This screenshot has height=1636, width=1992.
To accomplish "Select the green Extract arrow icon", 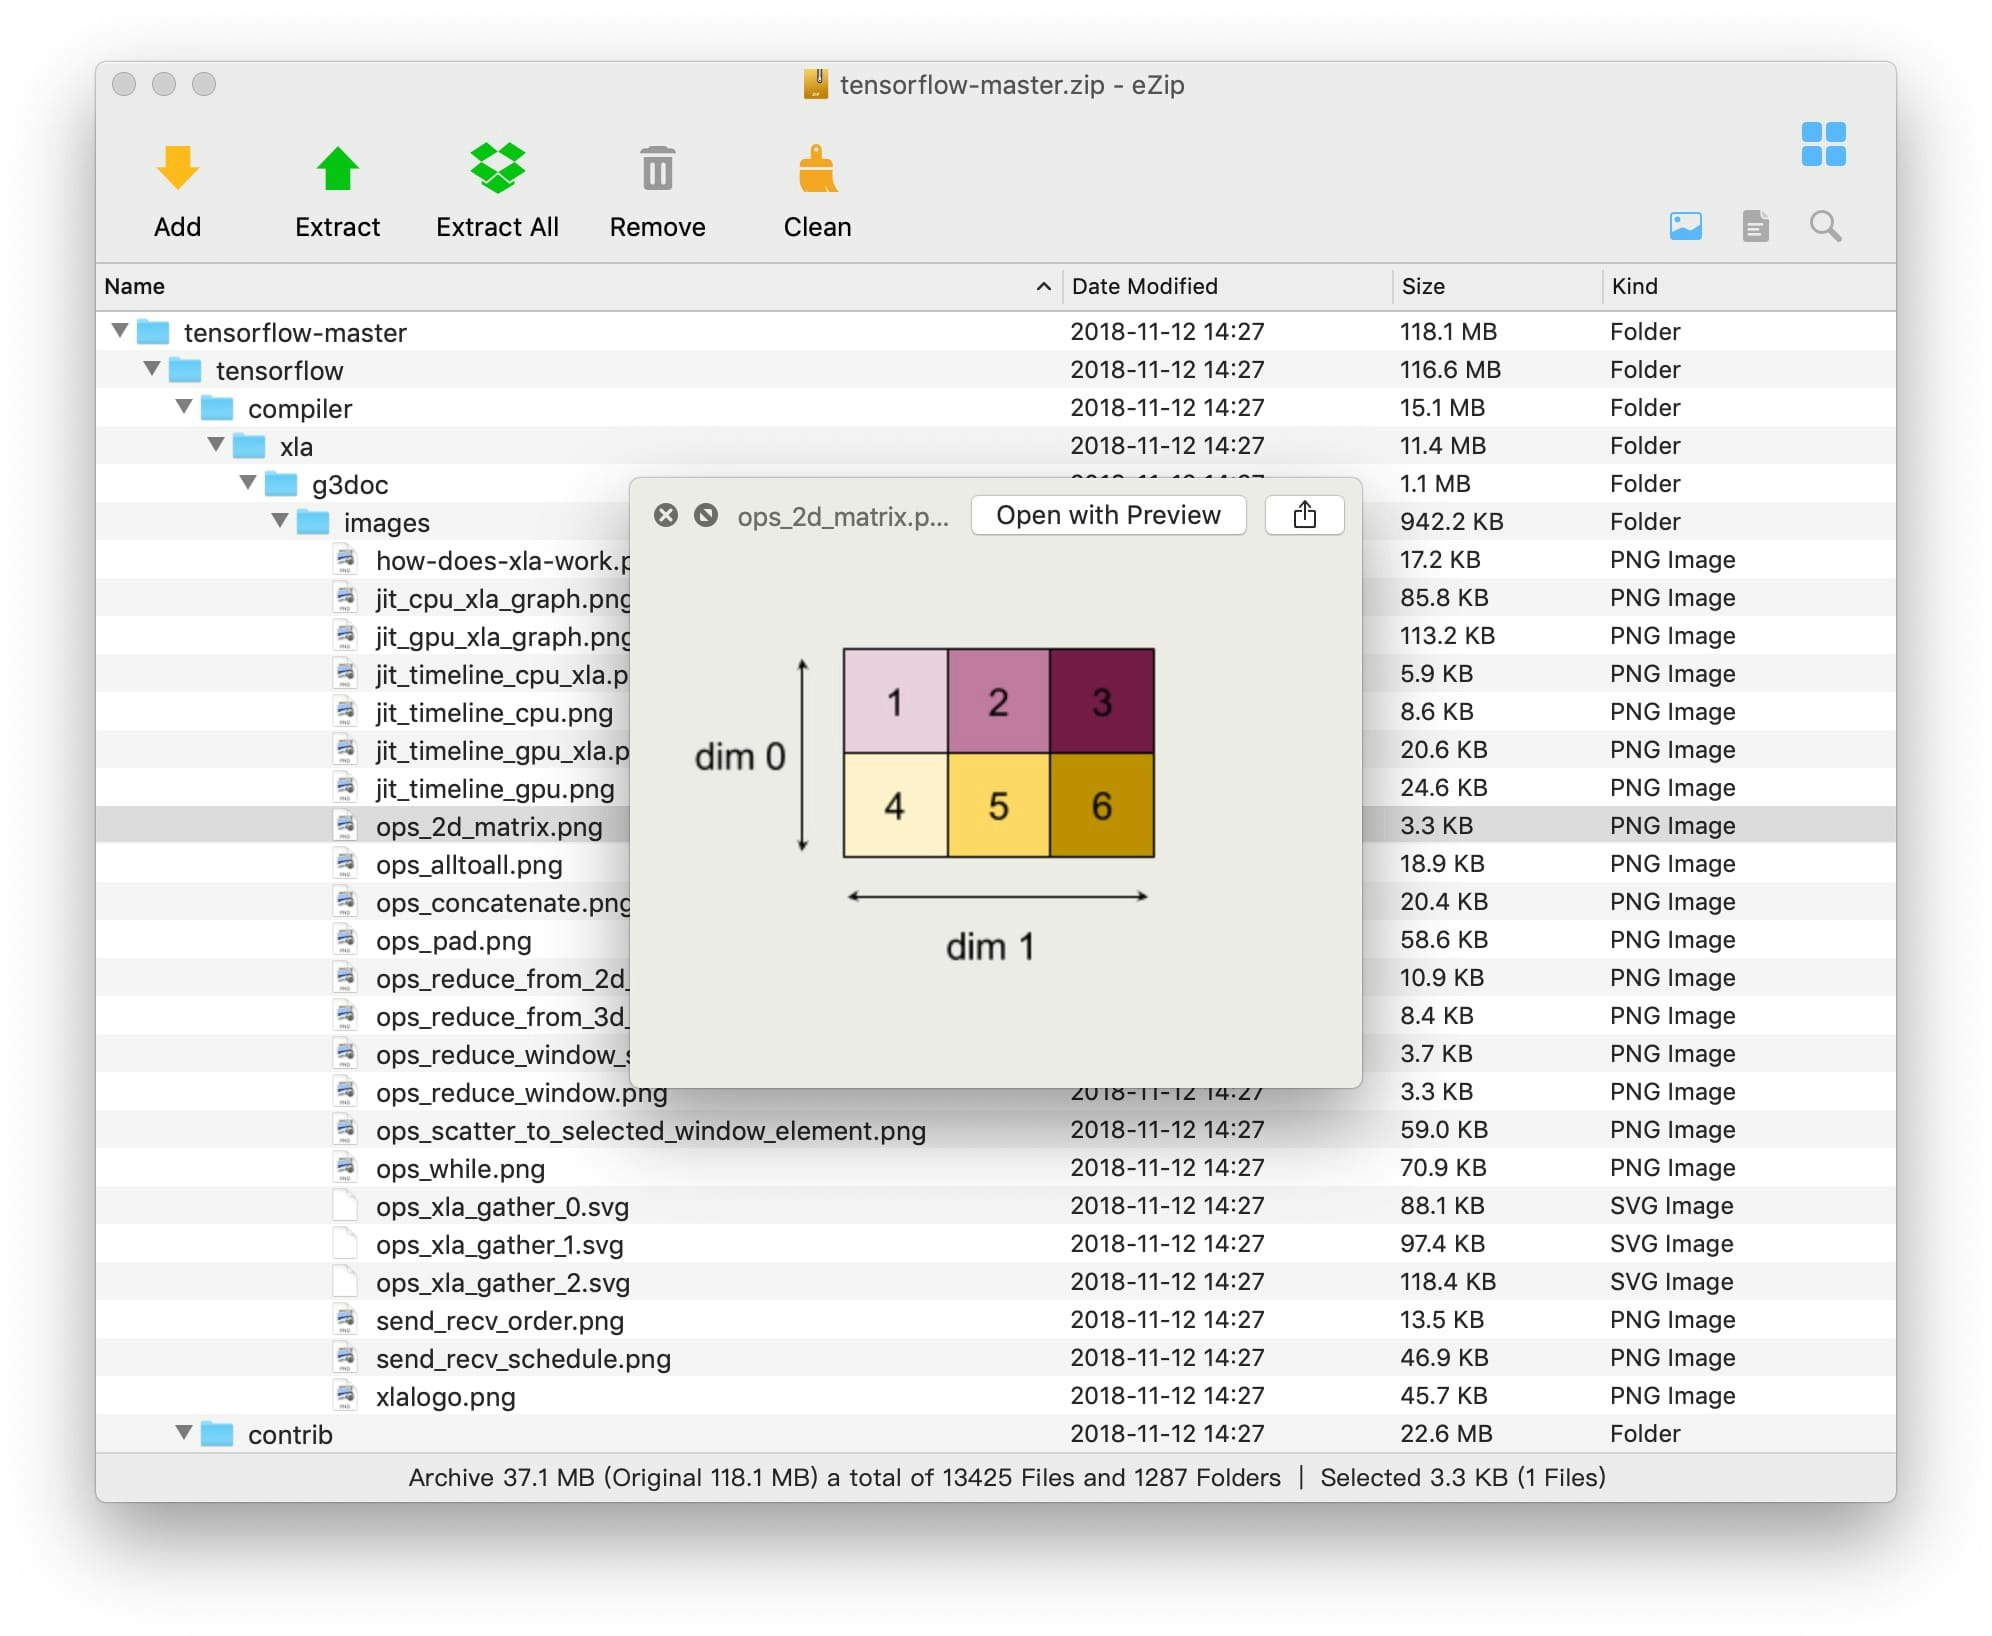I will point(336,170).
